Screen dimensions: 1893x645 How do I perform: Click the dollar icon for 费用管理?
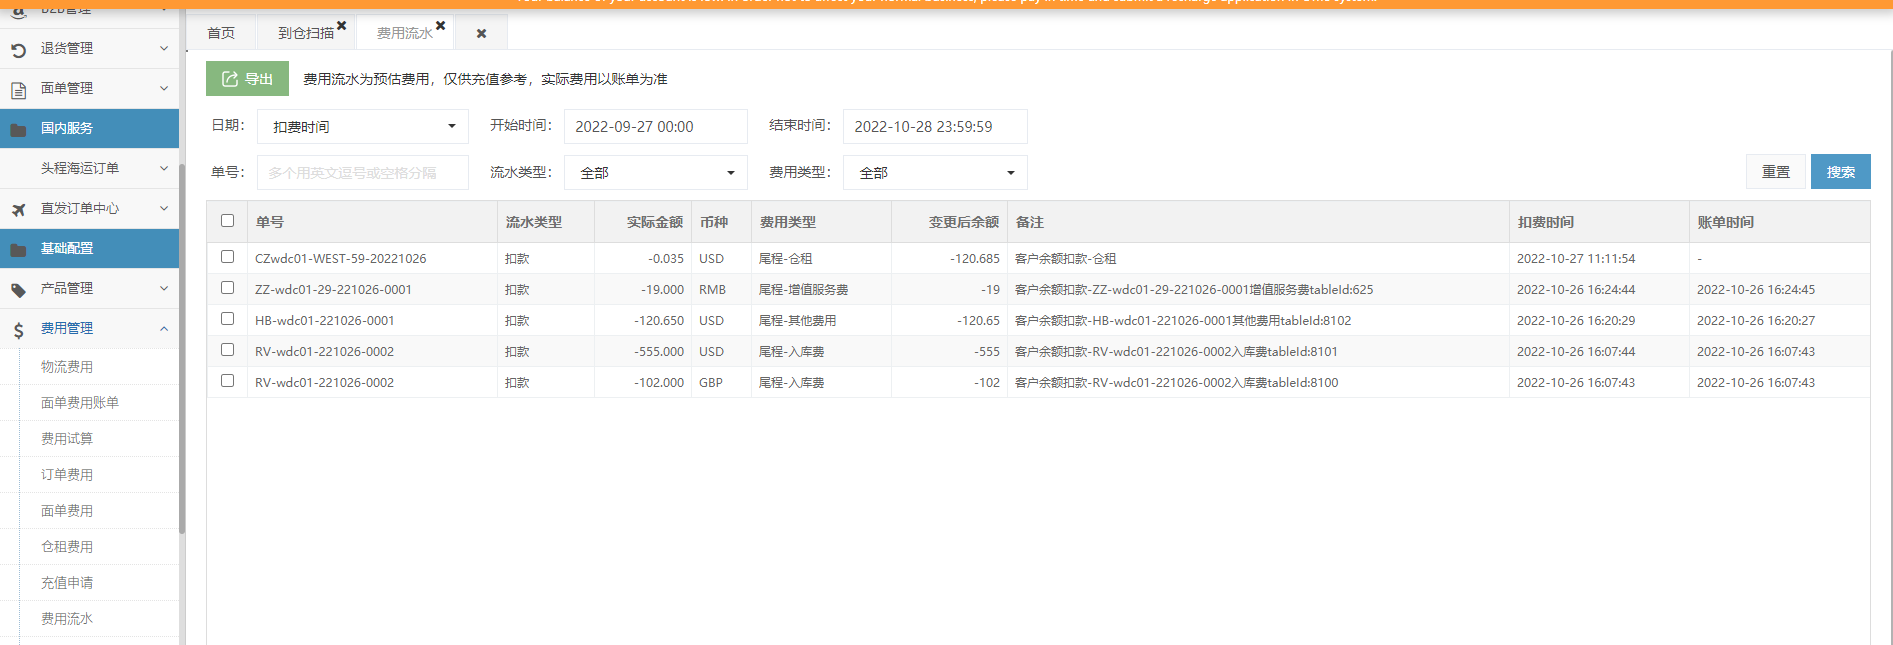[18, 330]
